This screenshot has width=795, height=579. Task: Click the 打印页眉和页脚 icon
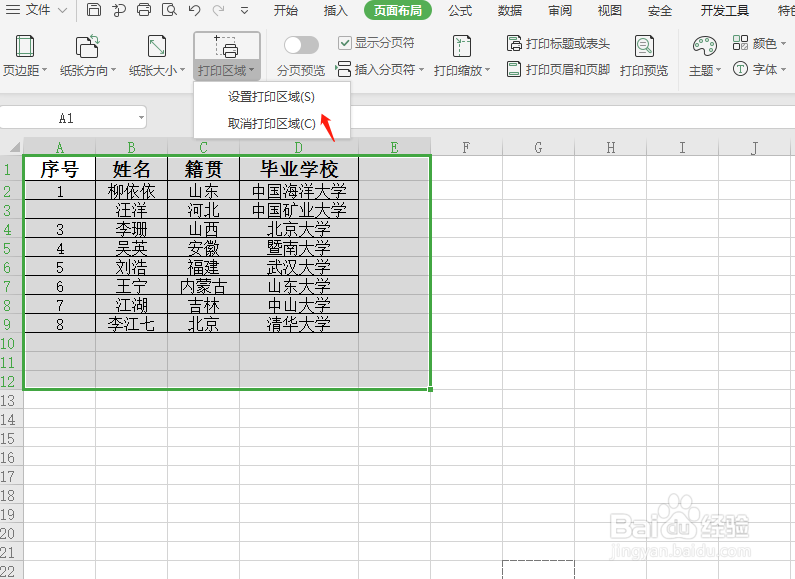[514, 69]
